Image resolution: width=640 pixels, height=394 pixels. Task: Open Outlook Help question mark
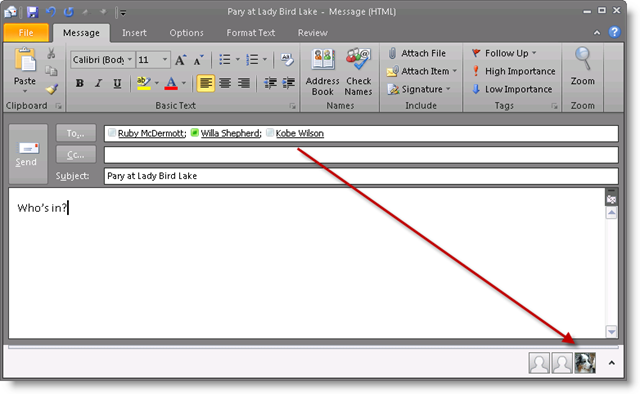[614, 32]
